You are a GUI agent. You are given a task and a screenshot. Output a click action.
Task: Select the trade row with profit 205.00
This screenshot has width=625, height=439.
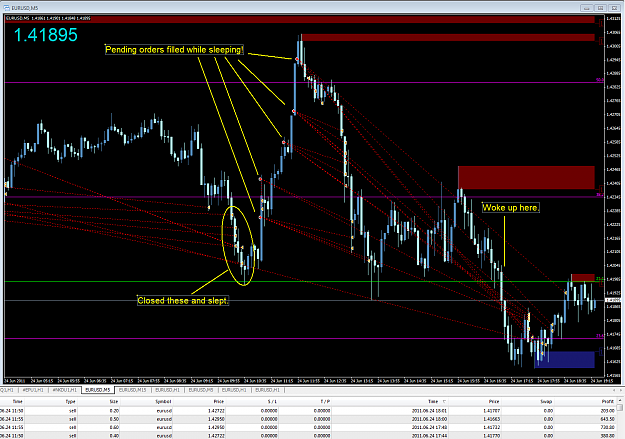[x=308, y=410]
